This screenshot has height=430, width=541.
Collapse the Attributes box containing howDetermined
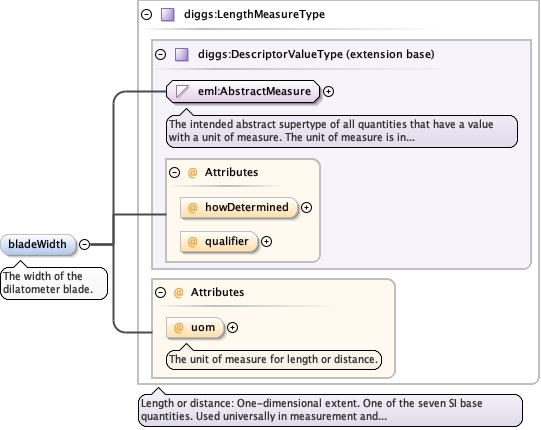(175, 172)
